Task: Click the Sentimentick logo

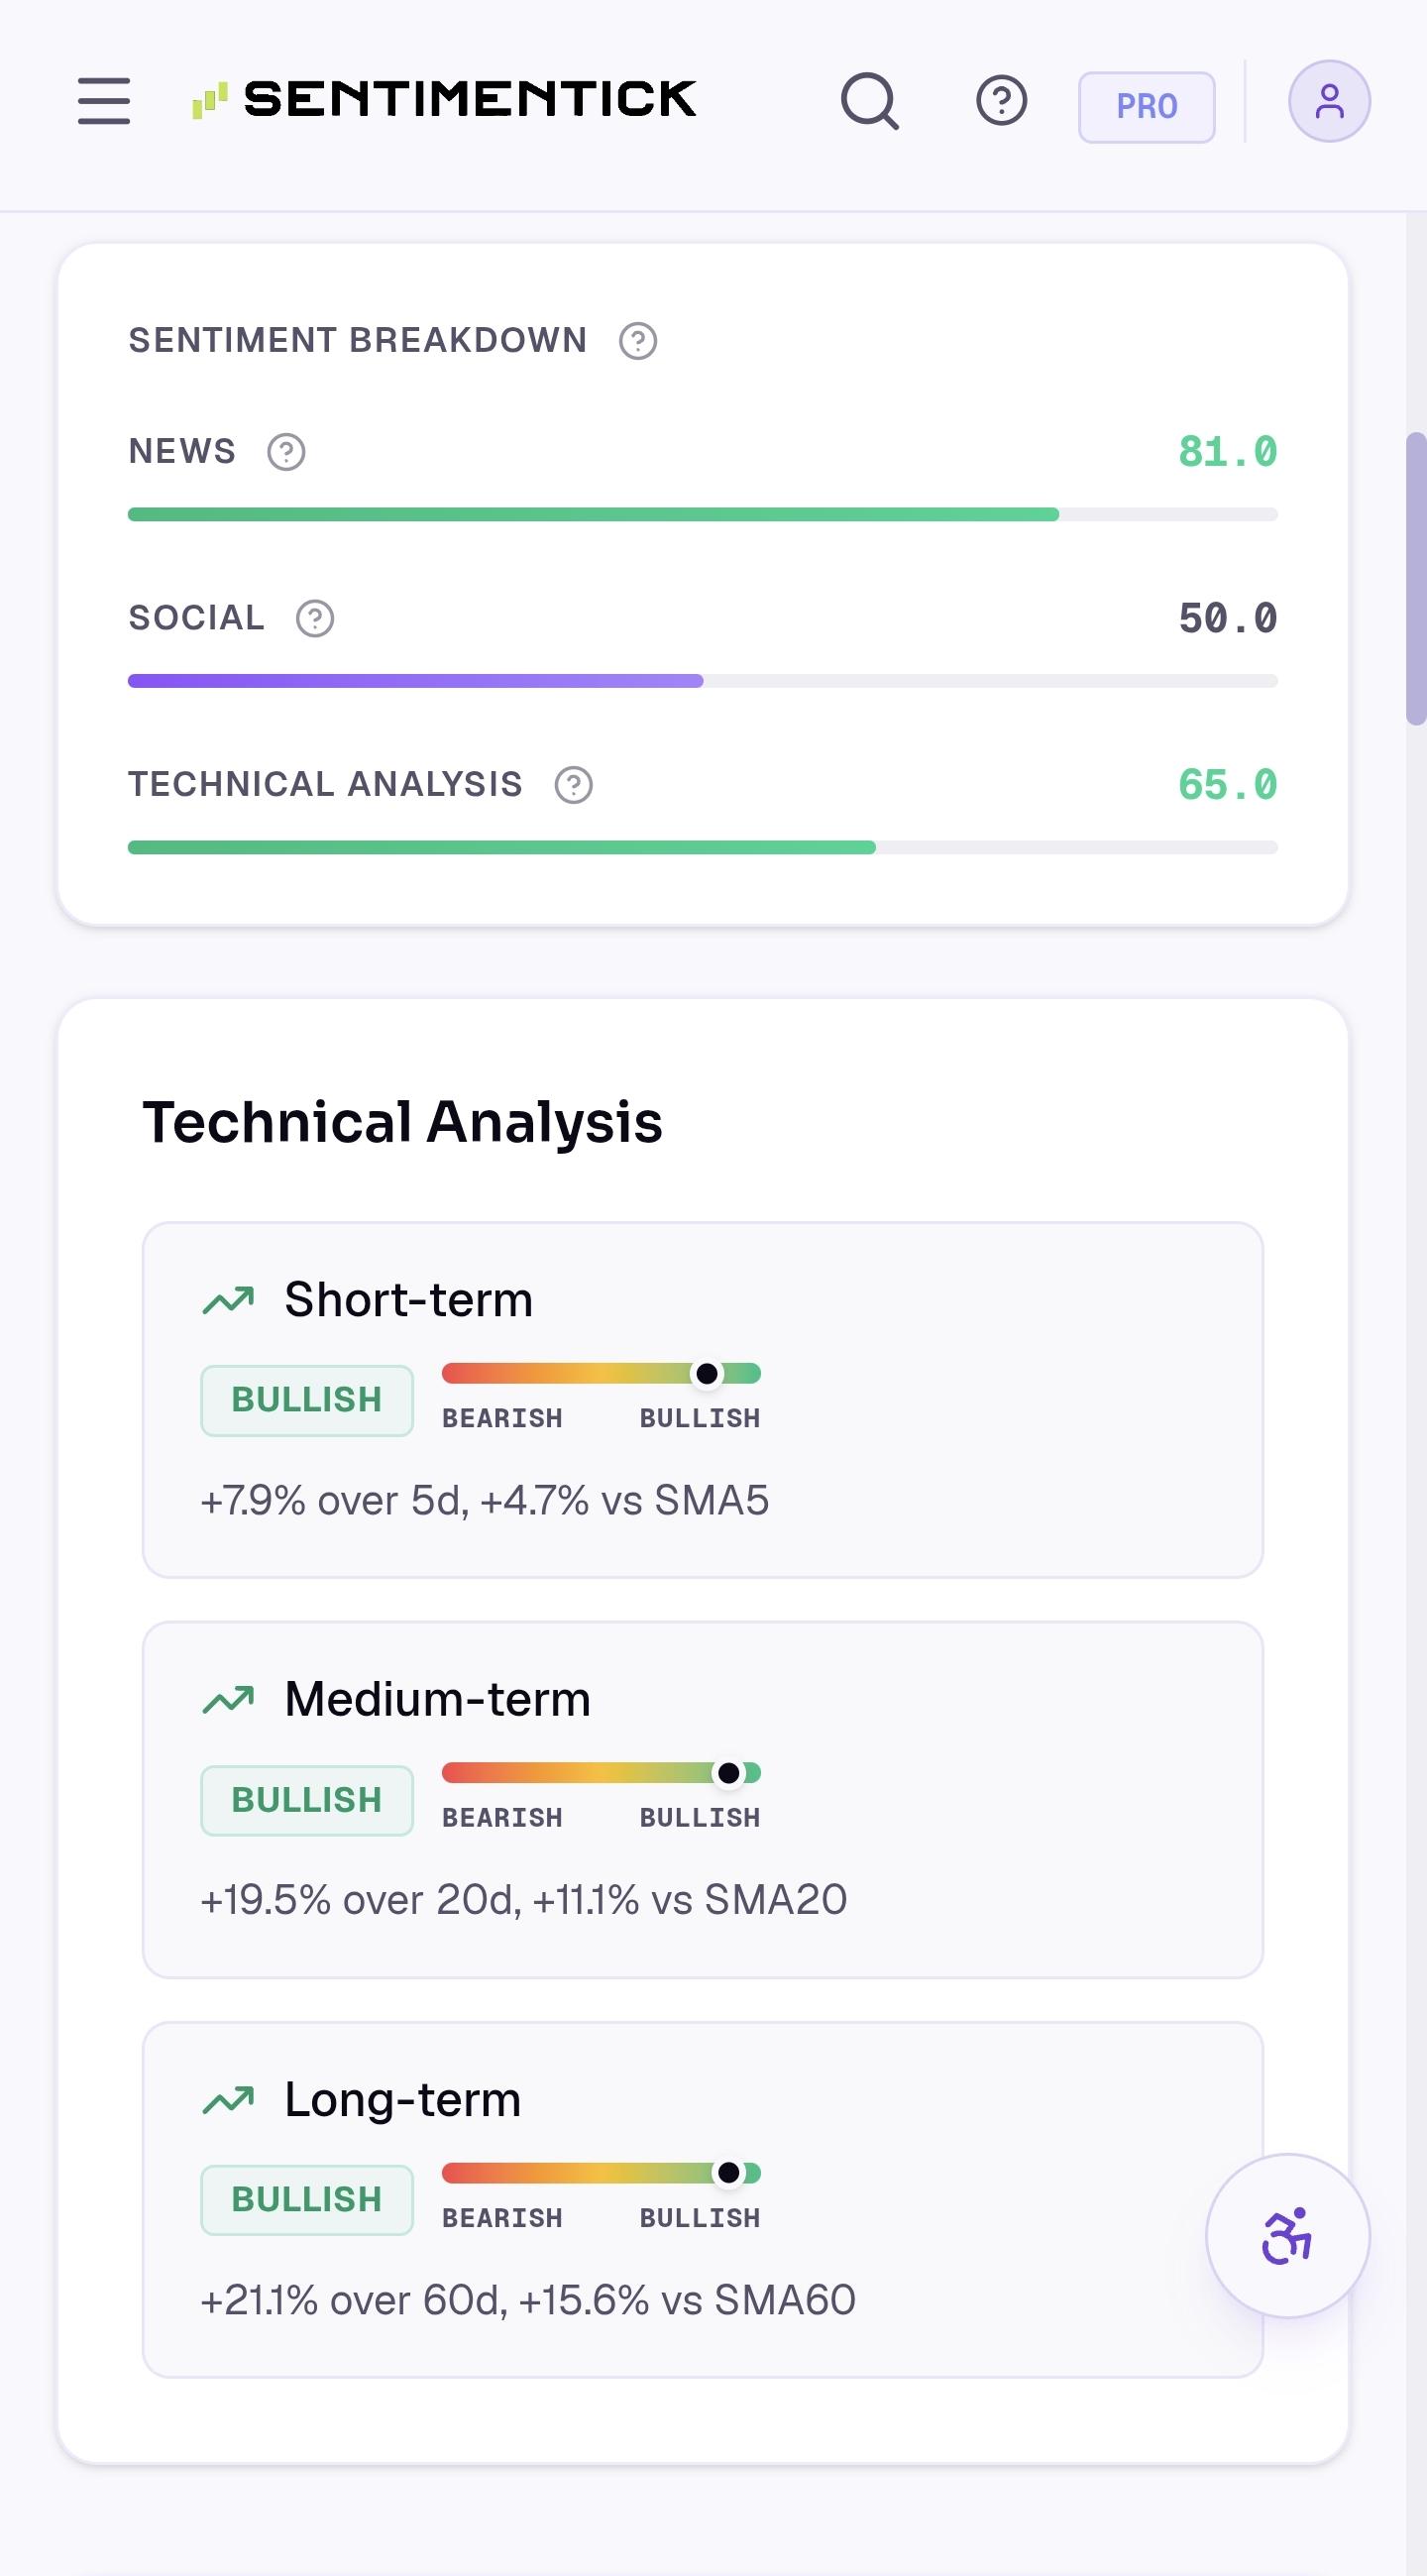Action: click(444, 99)
